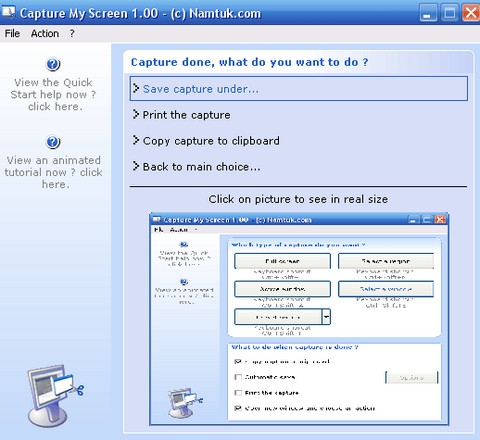Minimize the Capture My Screen window

(x=428, y=13)
